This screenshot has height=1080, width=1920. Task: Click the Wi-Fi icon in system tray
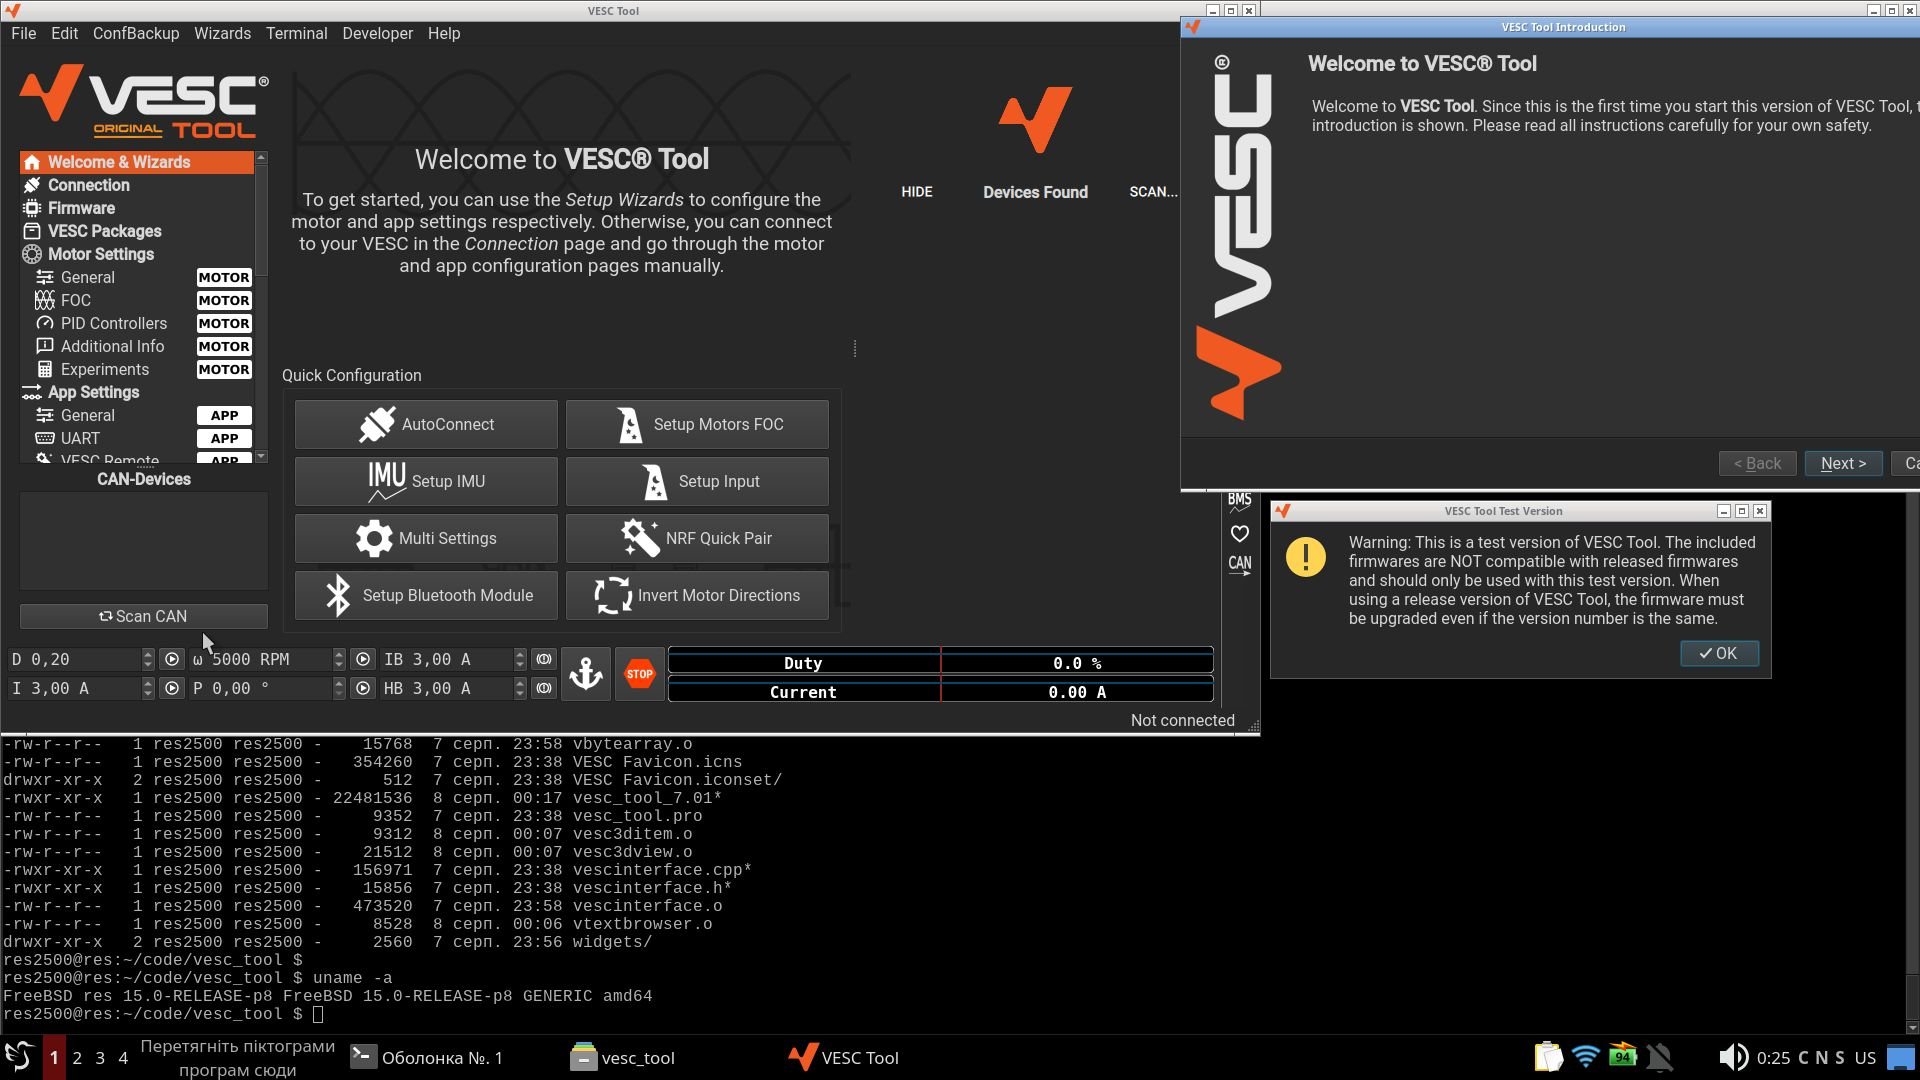point(1586,1057)
